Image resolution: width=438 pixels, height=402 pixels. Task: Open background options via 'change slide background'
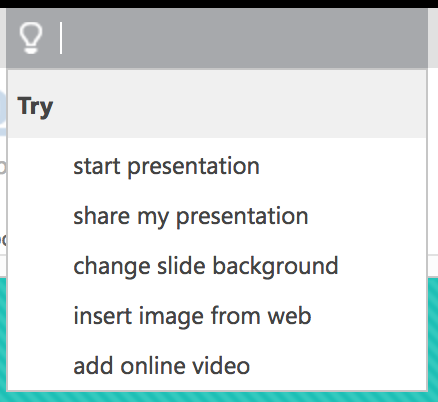[206, 266]
